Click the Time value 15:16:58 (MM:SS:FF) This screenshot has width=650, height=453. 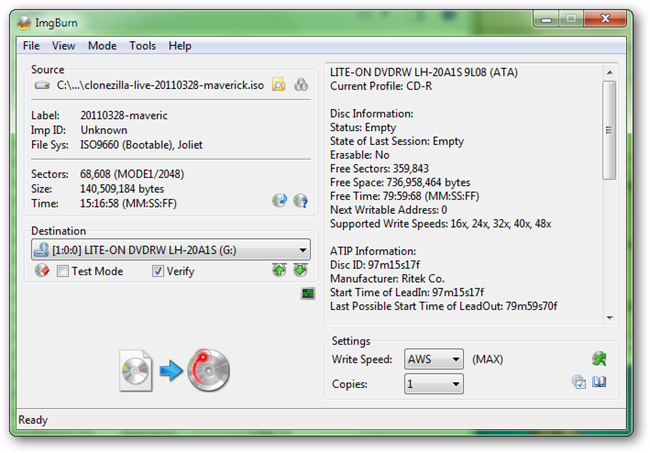[128, 203]
